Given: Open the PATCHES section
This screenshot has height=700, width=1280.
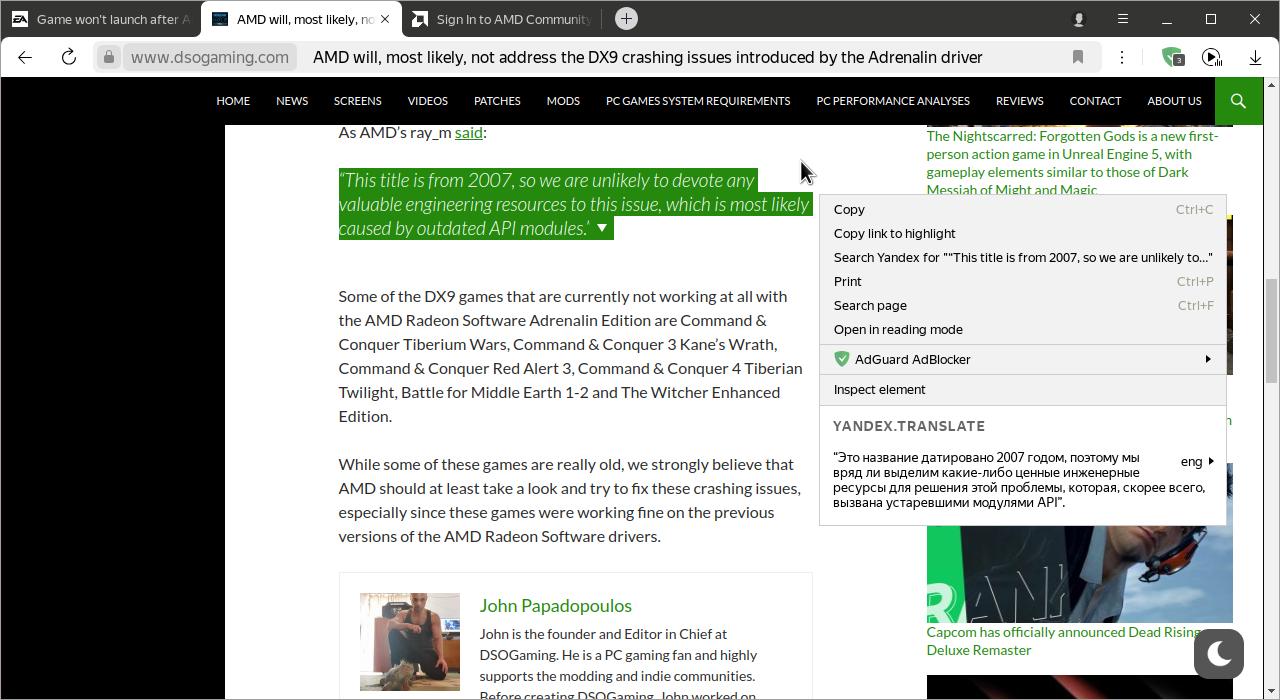Looking at the screenshot, I should [x=497, y=101].
